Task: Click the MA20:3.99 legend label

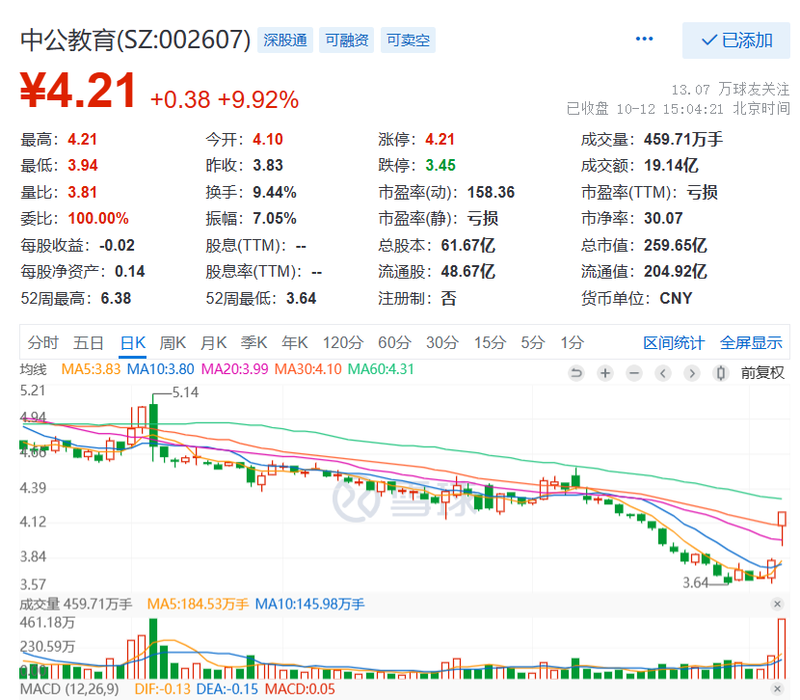Action: click(235, 369)
